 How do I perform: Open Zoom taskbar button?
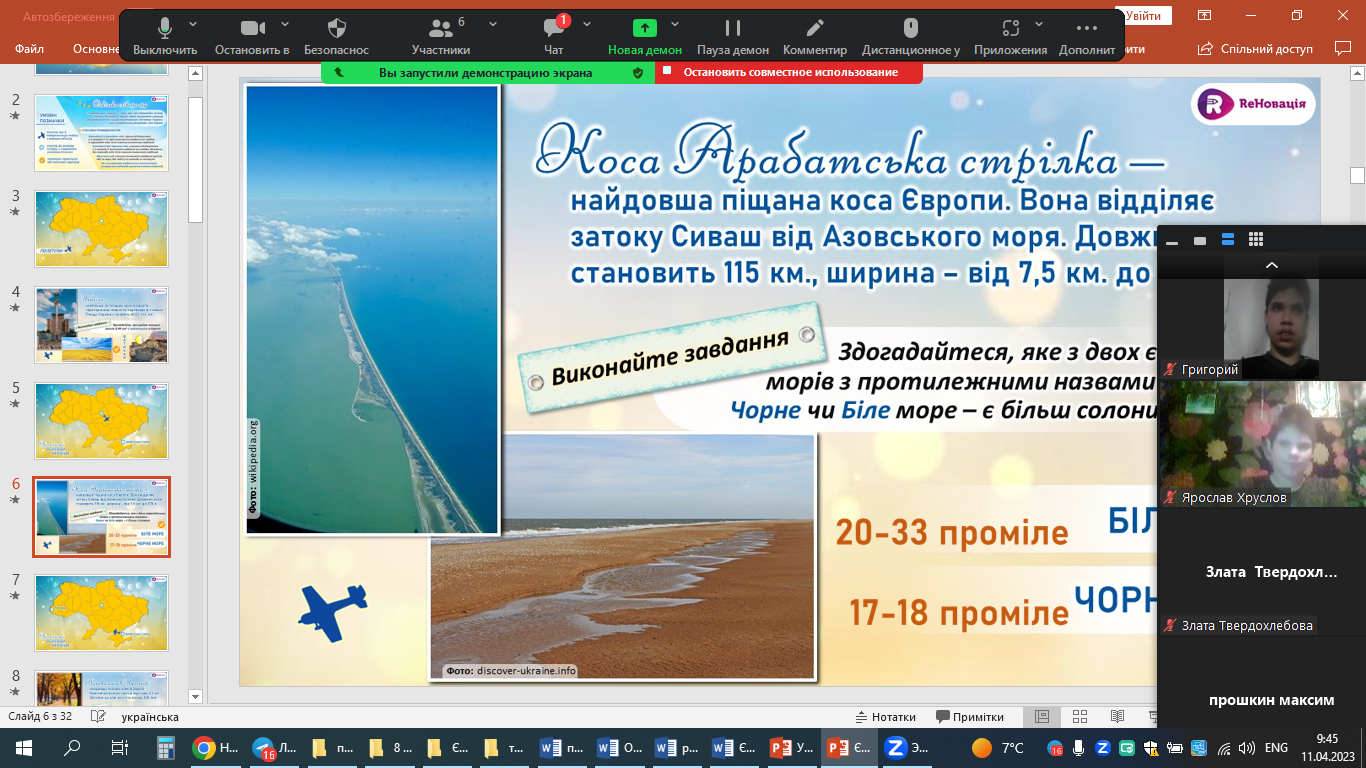pyautogui.click(x=908, y=747)
